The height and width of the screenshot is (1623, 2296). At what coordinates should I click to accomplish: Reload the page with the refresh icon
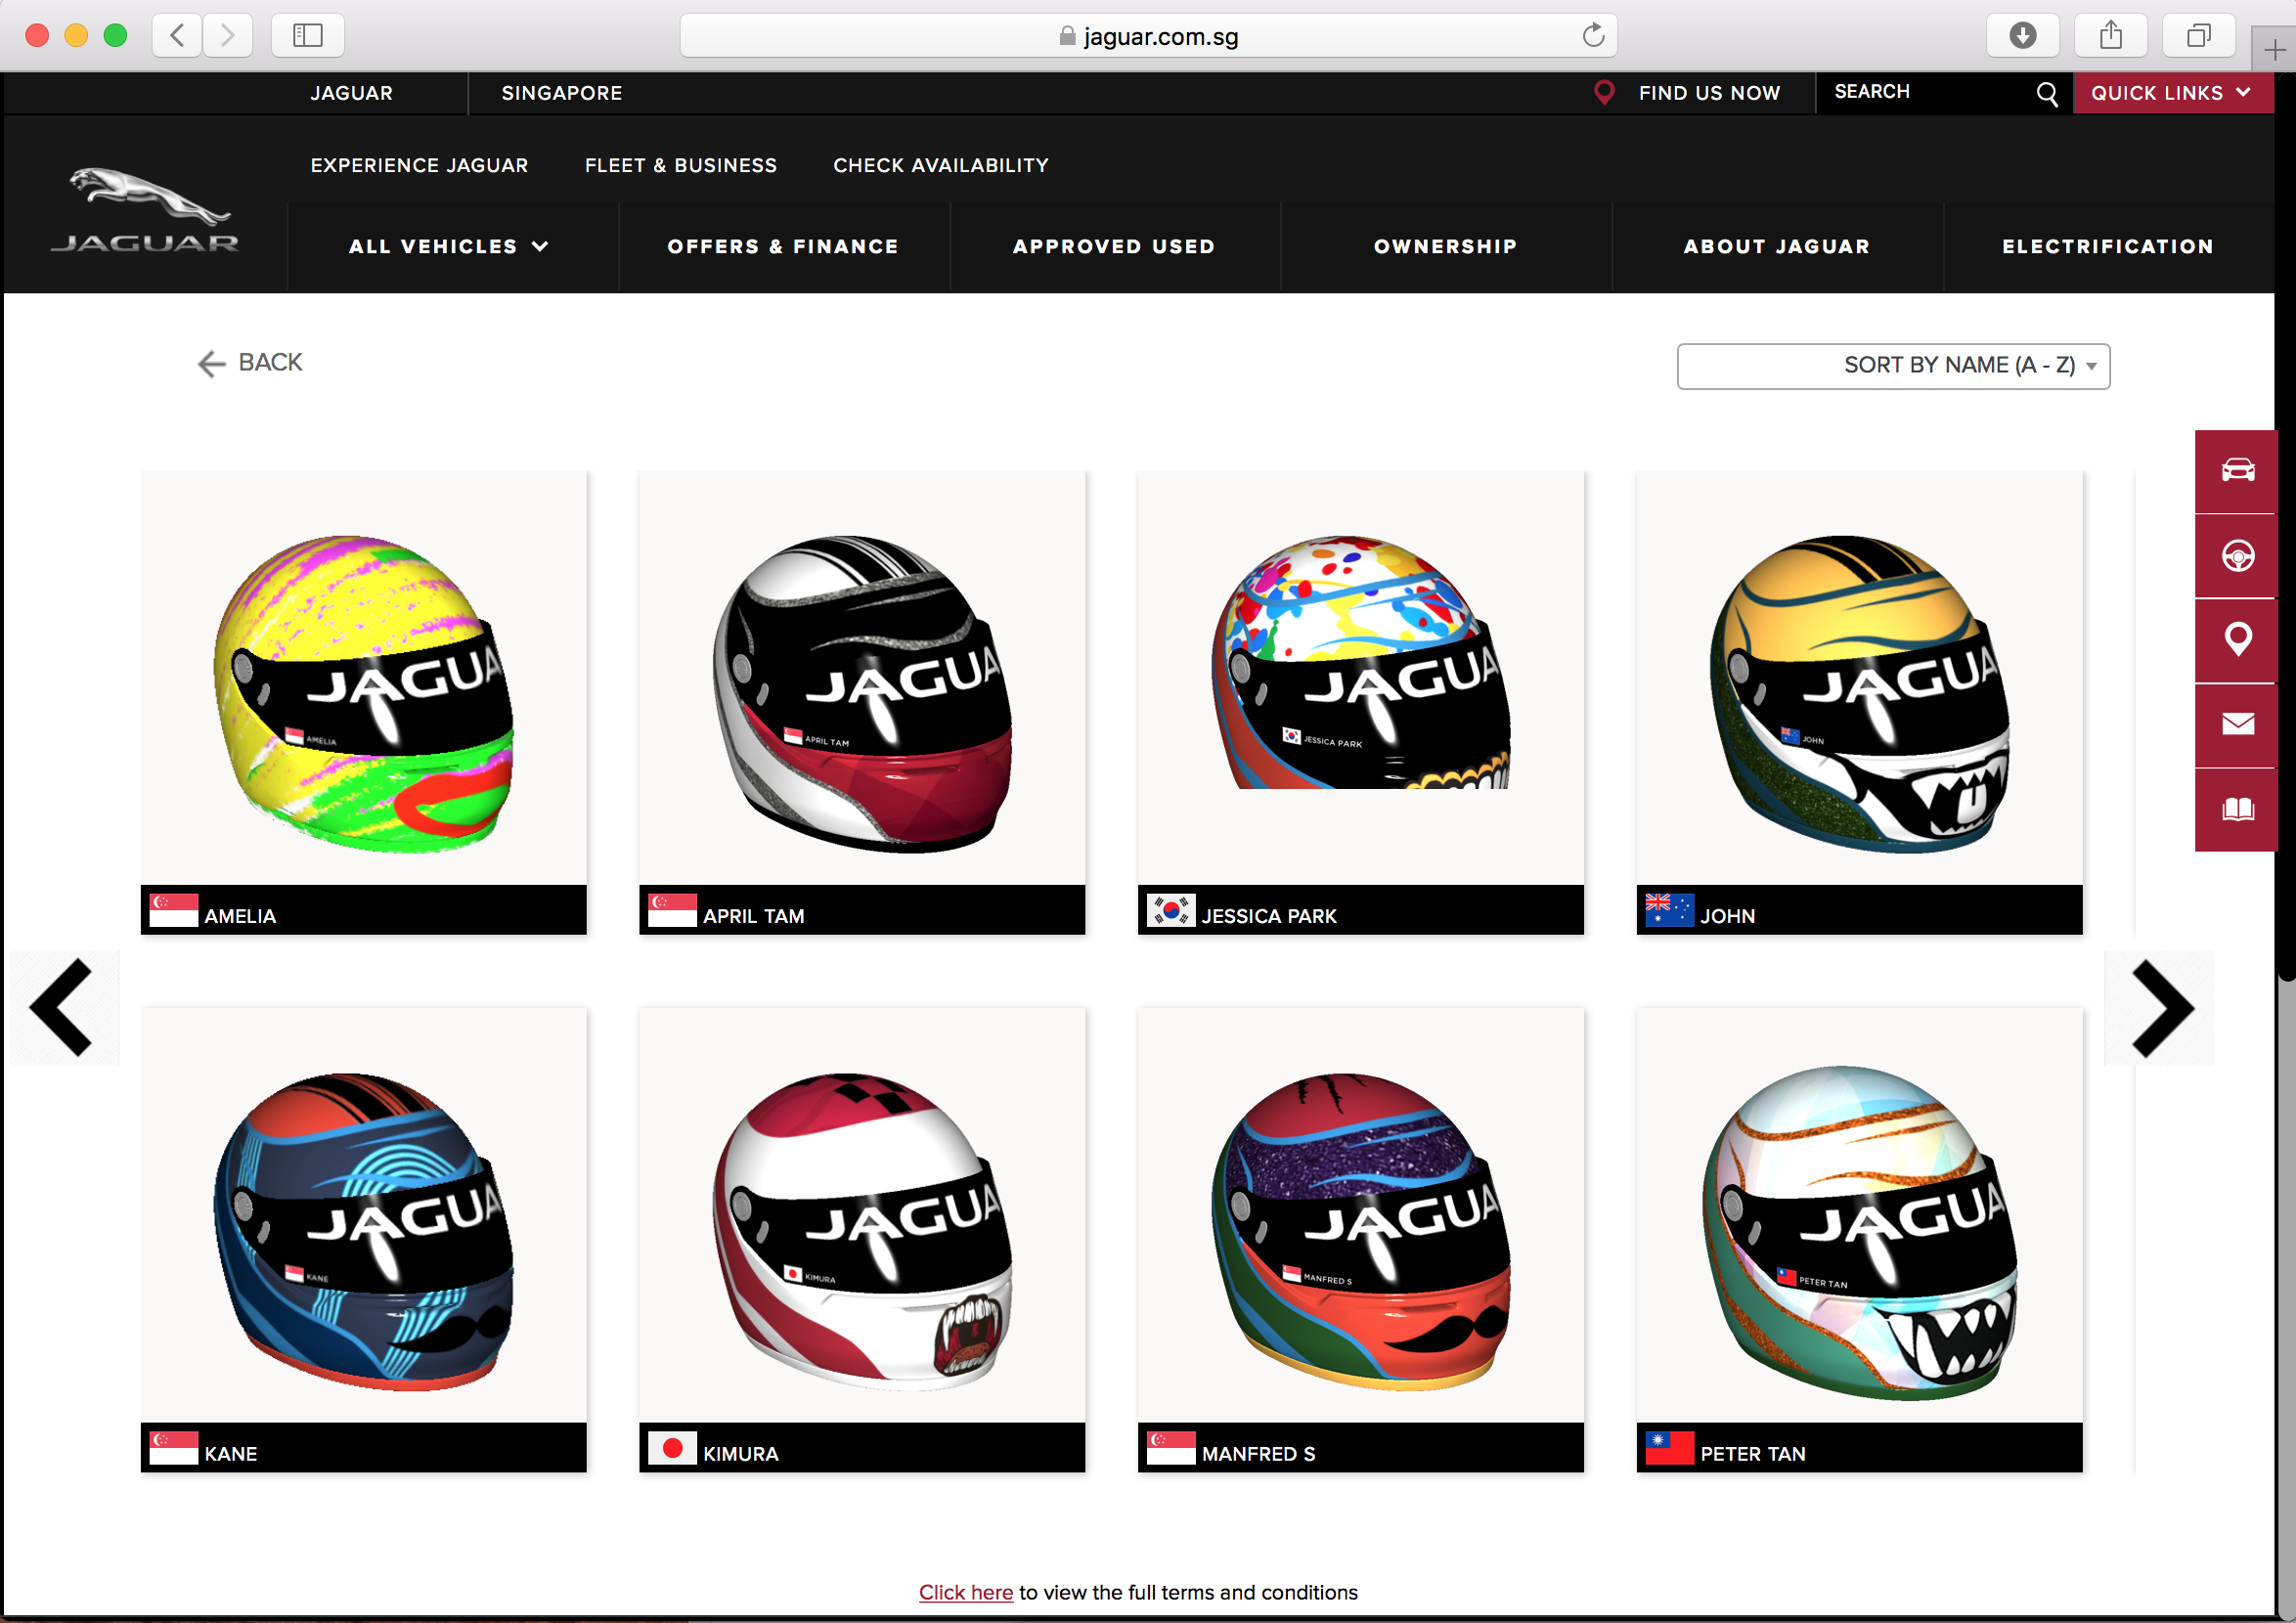pos(1593,36)
